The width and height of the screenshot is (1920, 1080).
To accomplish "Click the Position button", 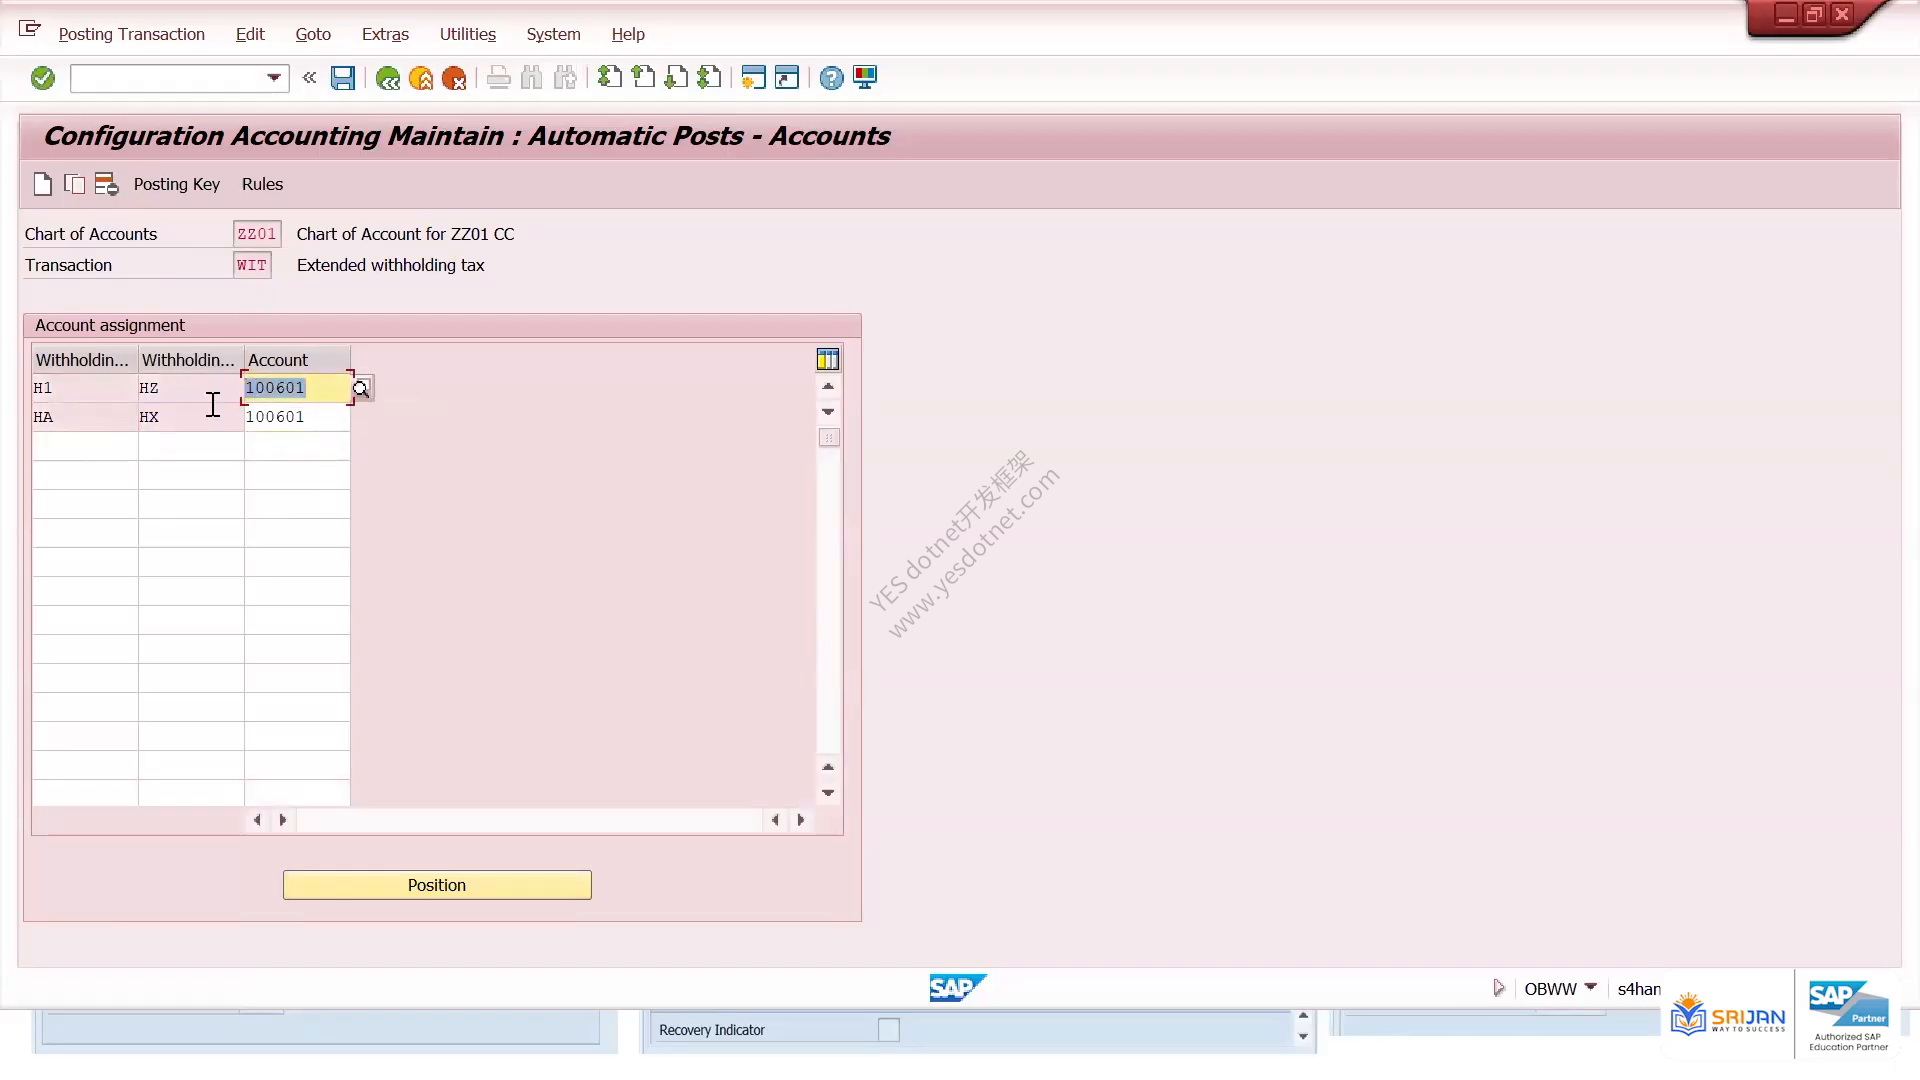I will point(437,885).
